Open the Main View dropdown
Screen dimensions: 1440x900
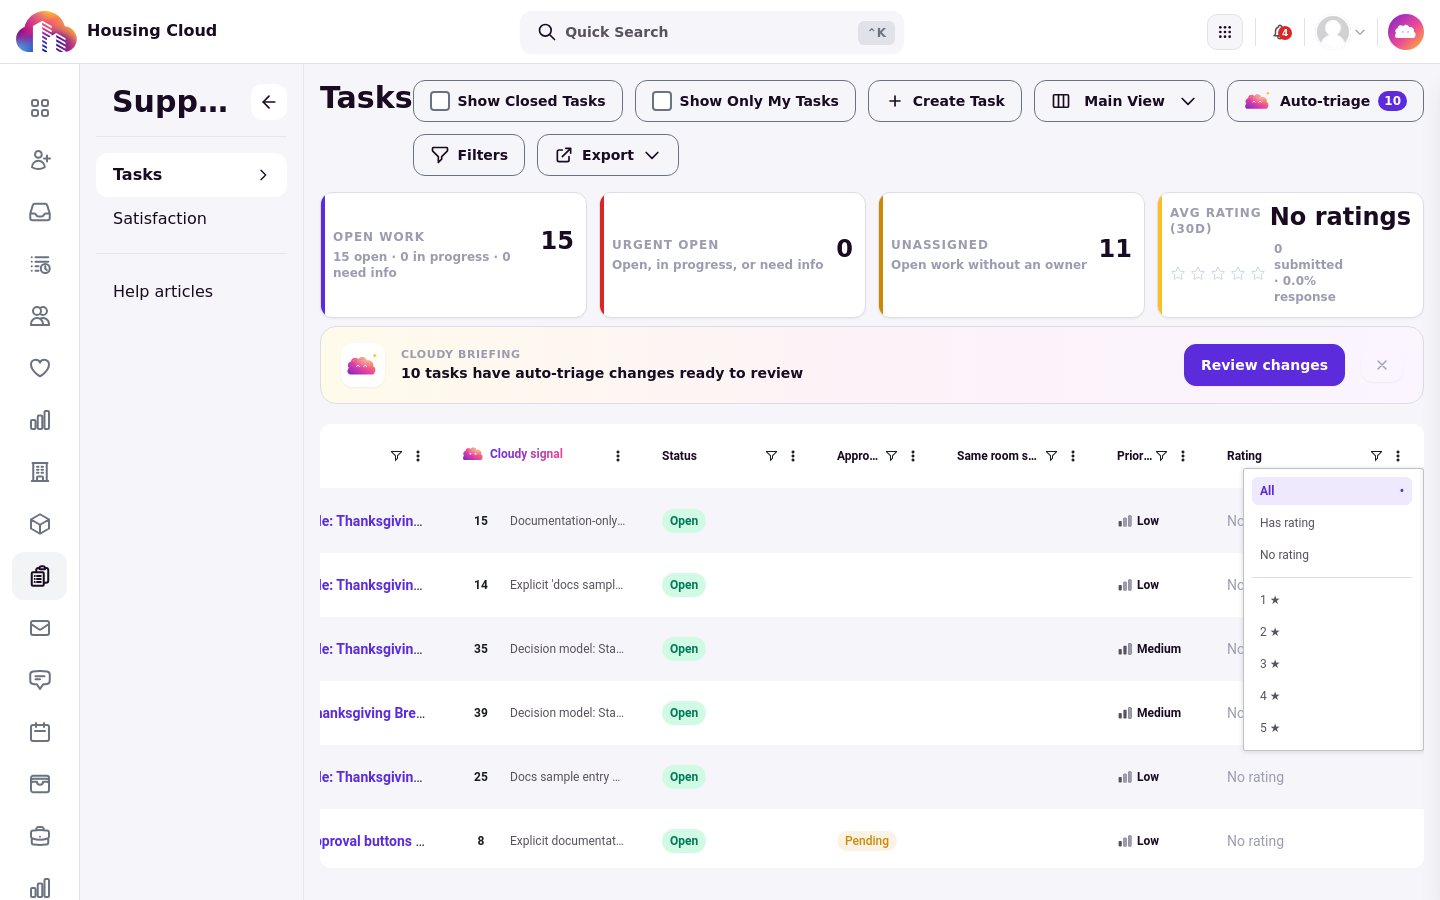pos(1124,101)
